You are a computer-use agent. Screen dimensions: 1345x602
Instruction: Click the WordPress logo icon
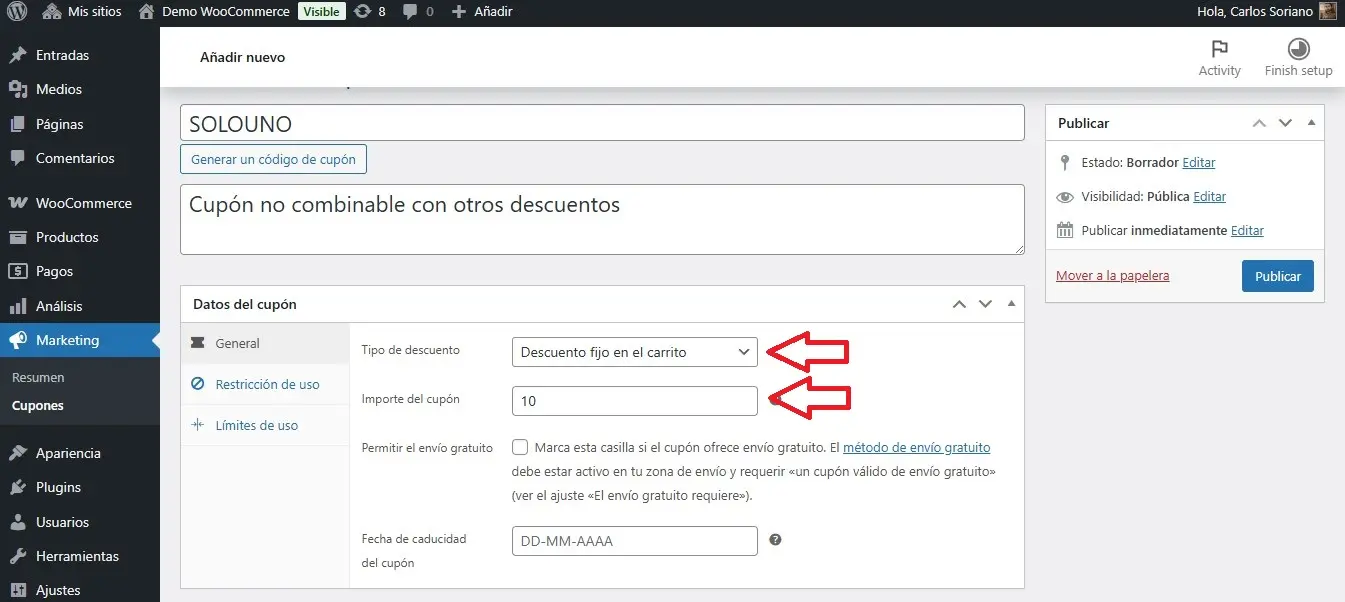point(18,12)
